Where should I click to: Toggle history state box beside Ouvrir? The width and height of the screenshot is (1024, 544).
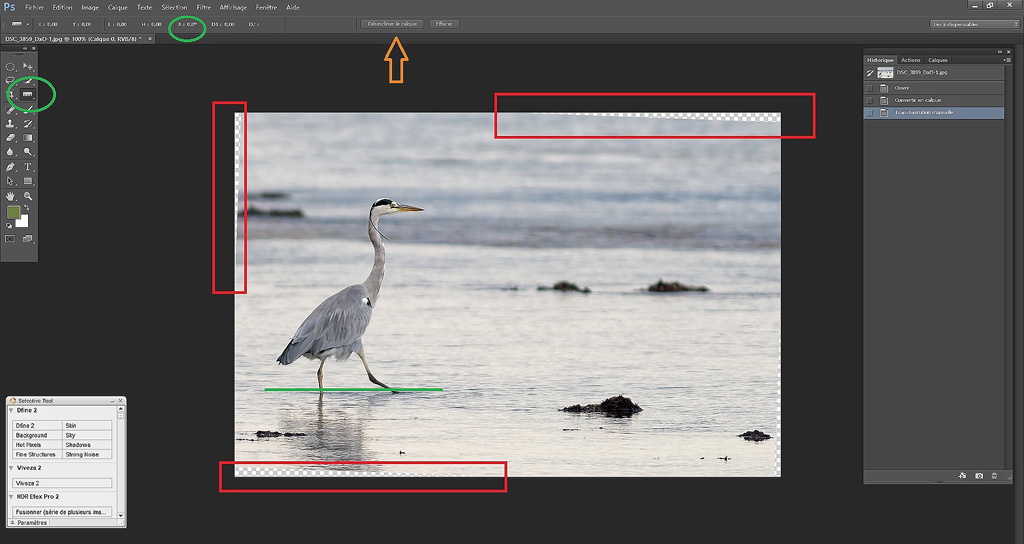pyautogui.click(x=870, y=88)
